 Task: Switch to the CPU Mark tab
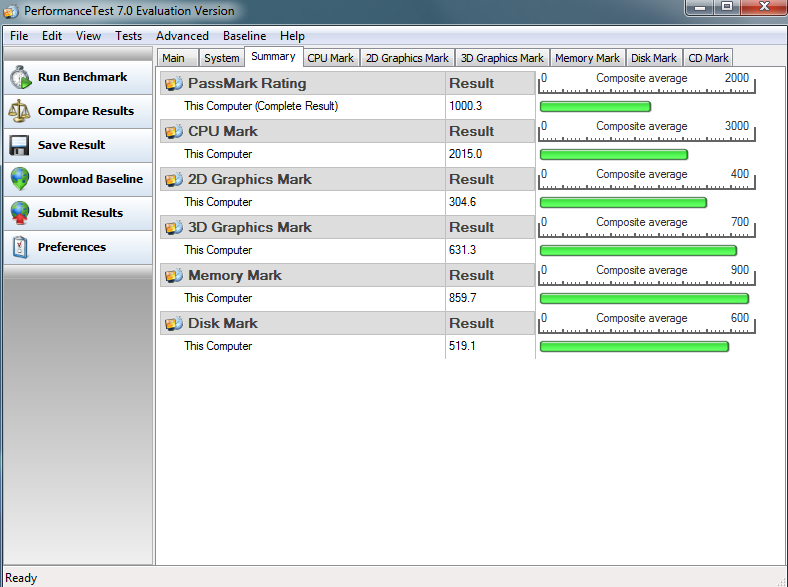pos(331,58)
